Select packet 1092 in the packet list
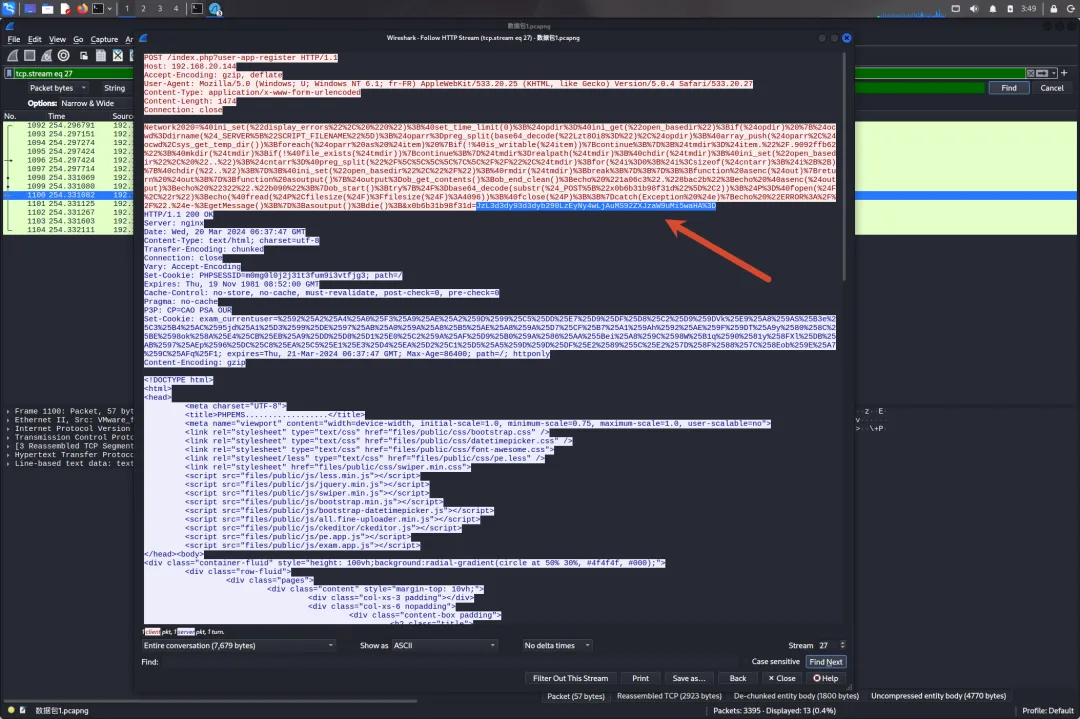The height and width of the screenshot is (719, 1080). point(69,125)
